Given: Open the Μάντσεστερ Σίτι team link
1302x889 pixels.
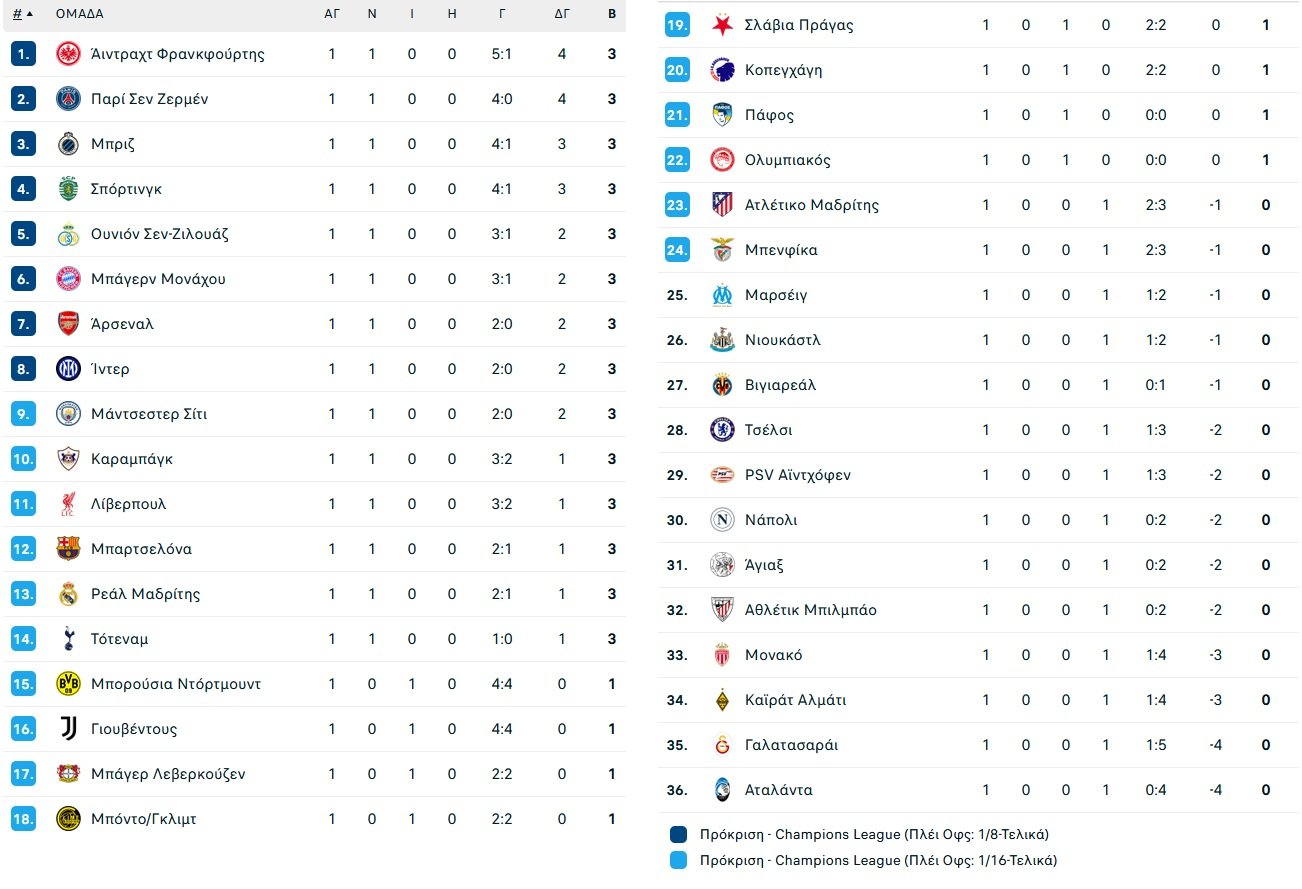Looking at the screenshot, I should tap(149, 414).
